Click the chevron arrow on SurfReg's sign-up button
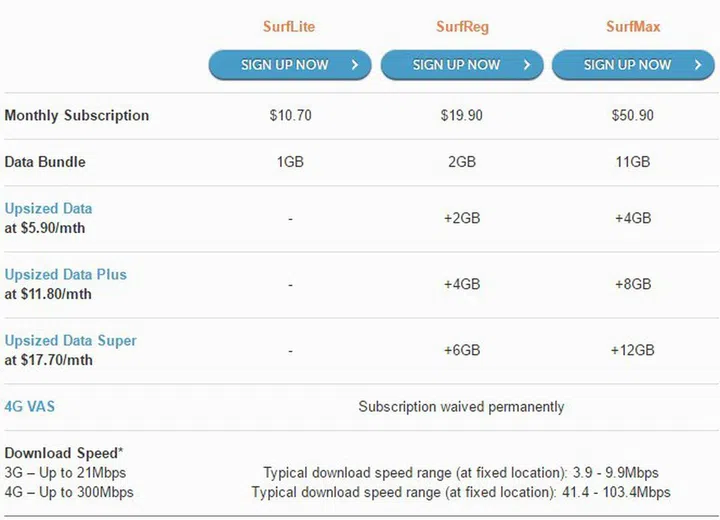The height and width of the screenshot is (520, 720). coord(526,65)
